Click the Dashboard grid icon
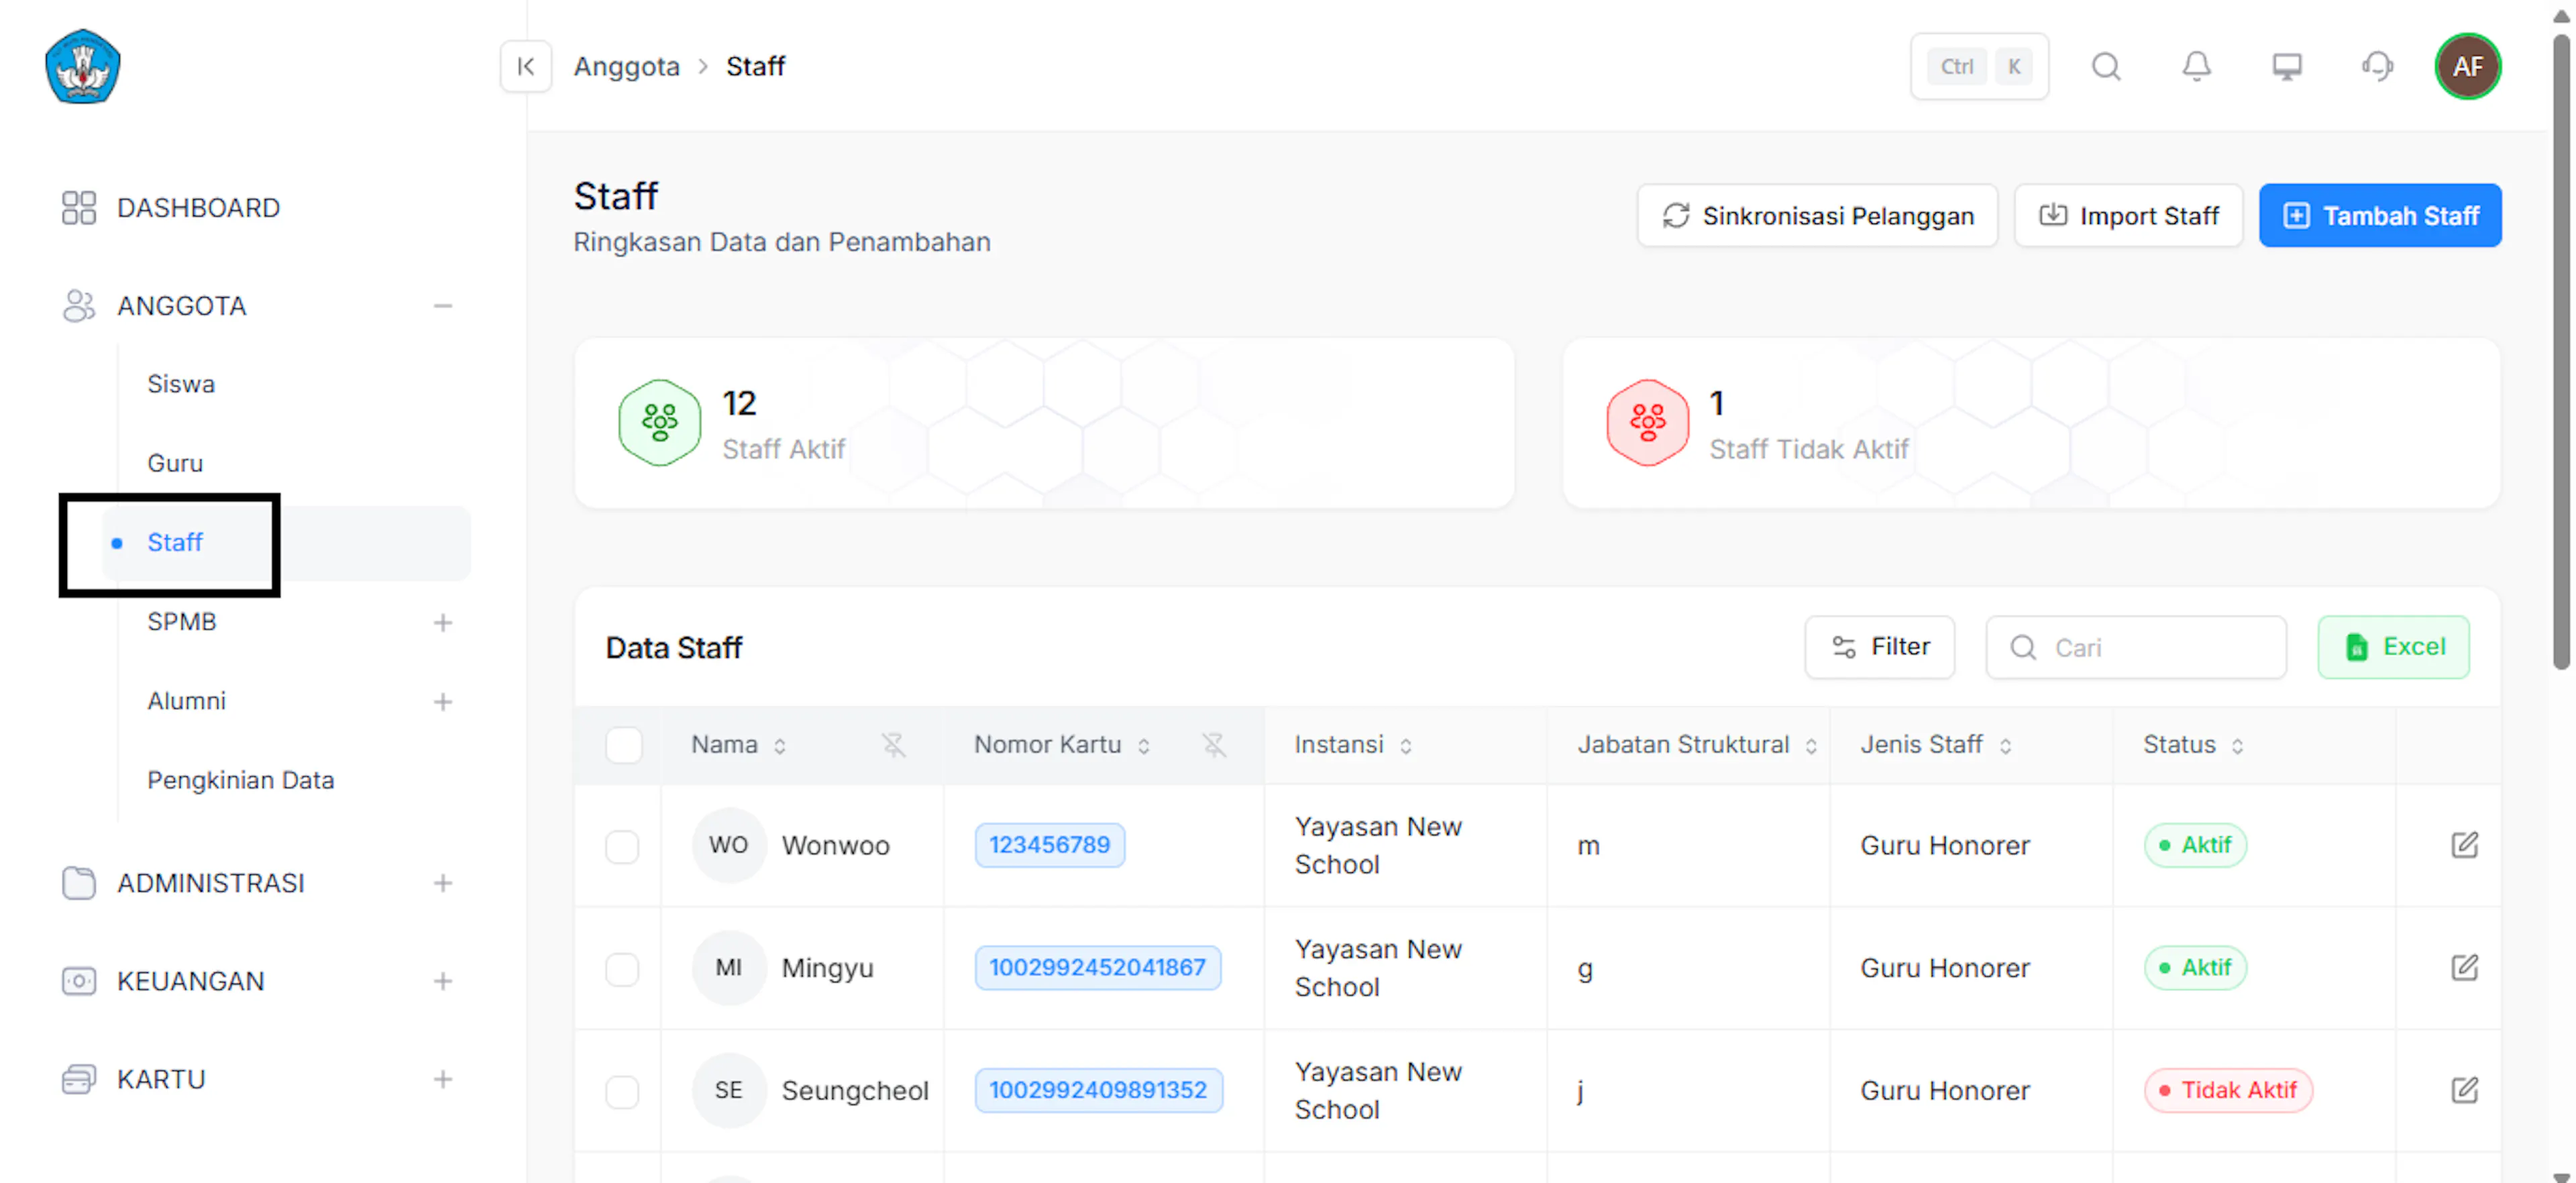This screenshot has height=1183, width=2576. click(x=78, y=208)
